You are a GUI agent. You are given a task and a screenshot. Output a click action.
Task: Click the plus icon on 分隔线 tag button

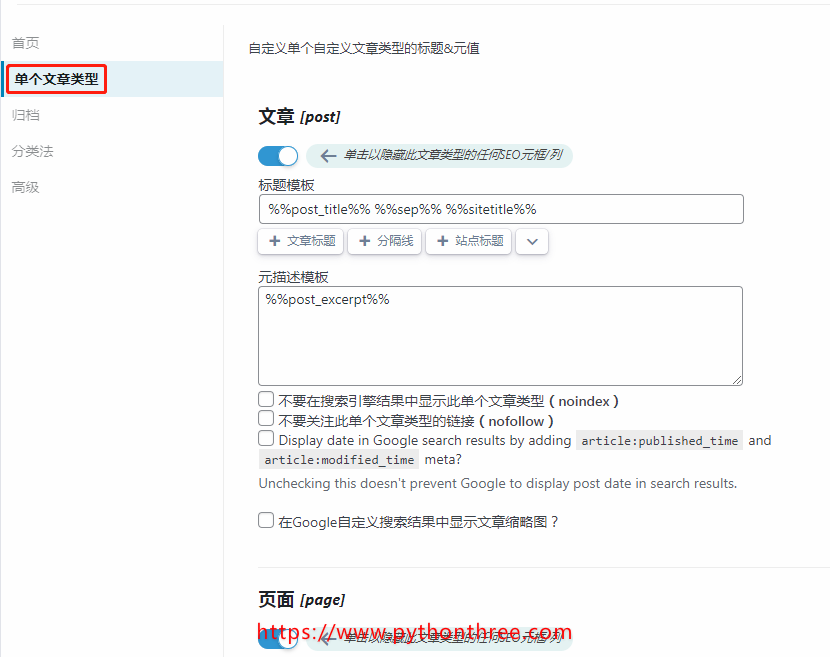364,241
